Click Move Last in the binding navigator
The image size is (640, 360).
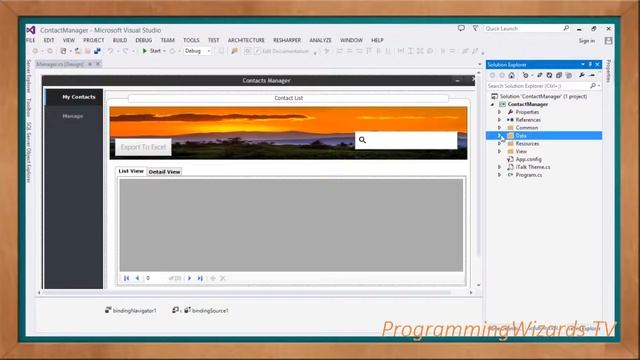coord(200,278)
